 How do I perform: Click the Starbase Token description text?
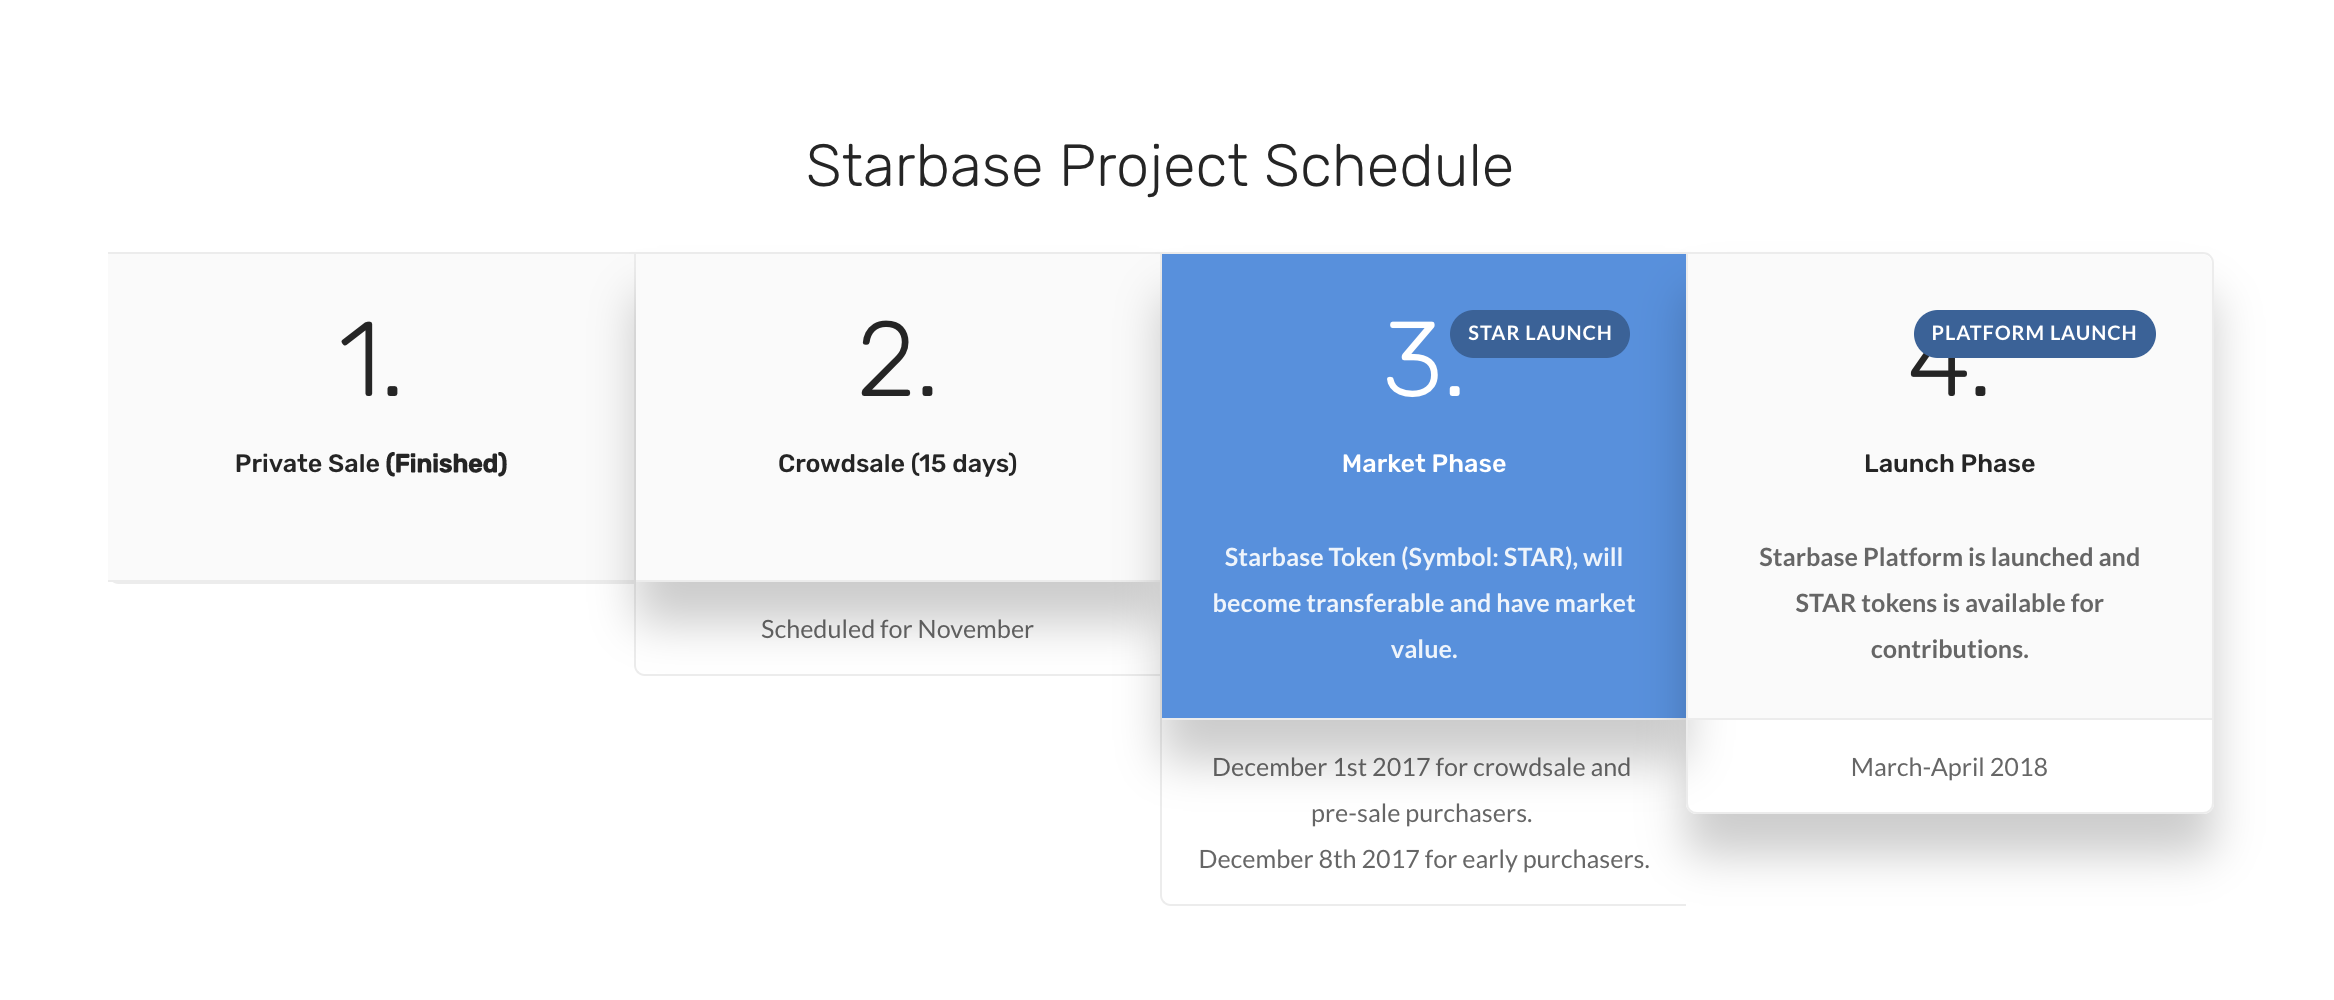1424,603
